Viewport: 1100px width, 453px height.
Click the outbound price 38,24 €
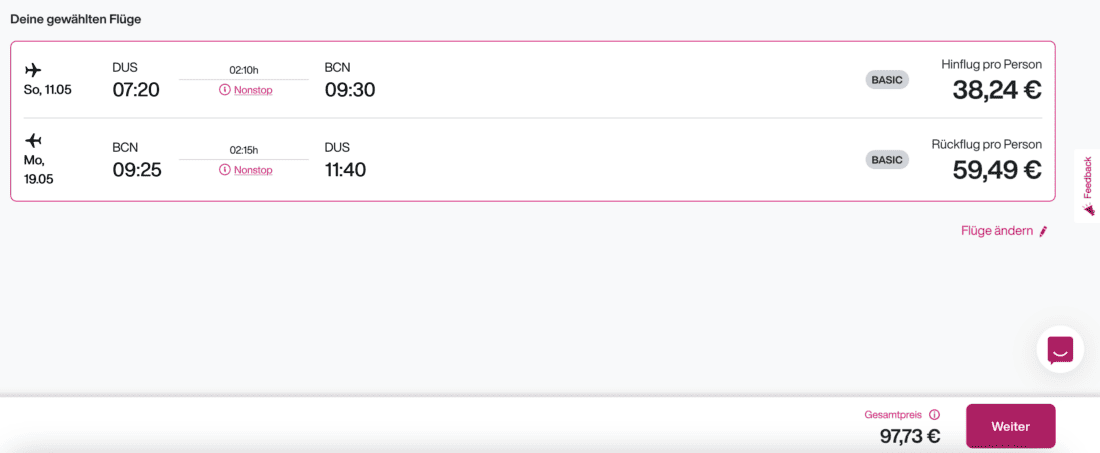tap(997, 90)
